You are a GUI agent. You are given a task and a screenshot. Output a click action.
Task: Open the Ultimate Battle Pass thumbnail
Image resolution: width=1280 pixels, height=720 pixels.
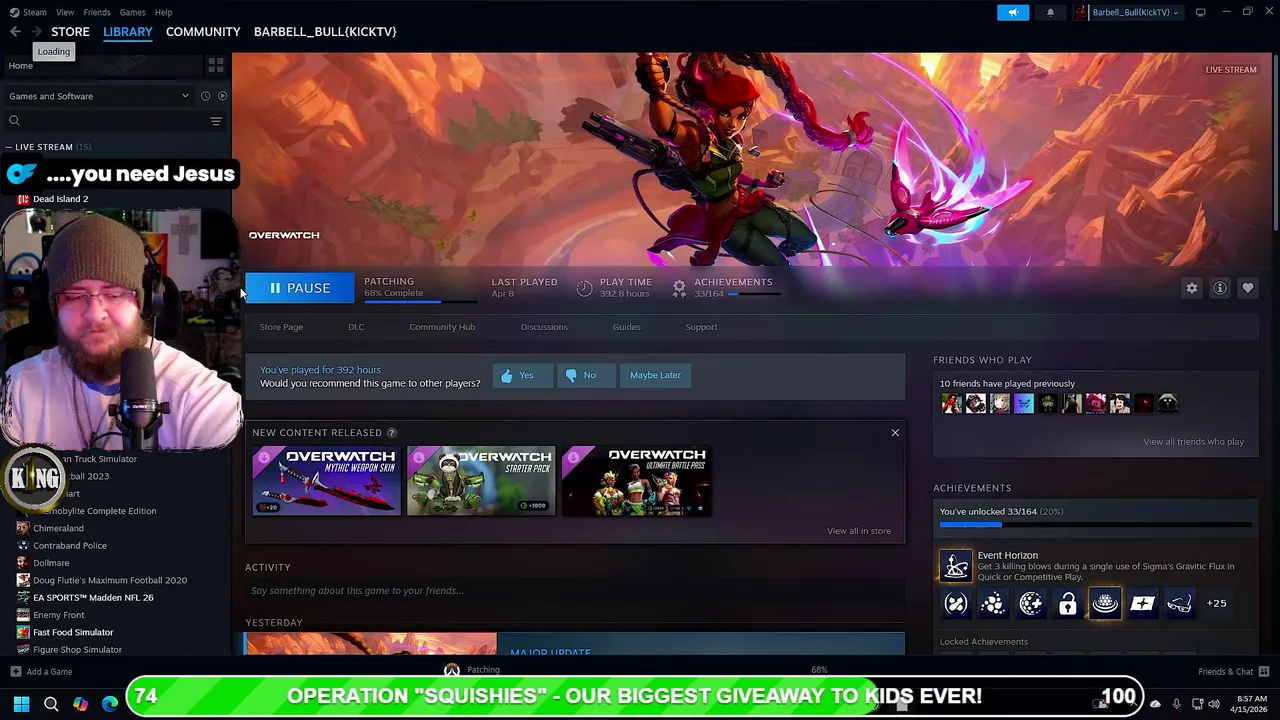click(636, 481)
